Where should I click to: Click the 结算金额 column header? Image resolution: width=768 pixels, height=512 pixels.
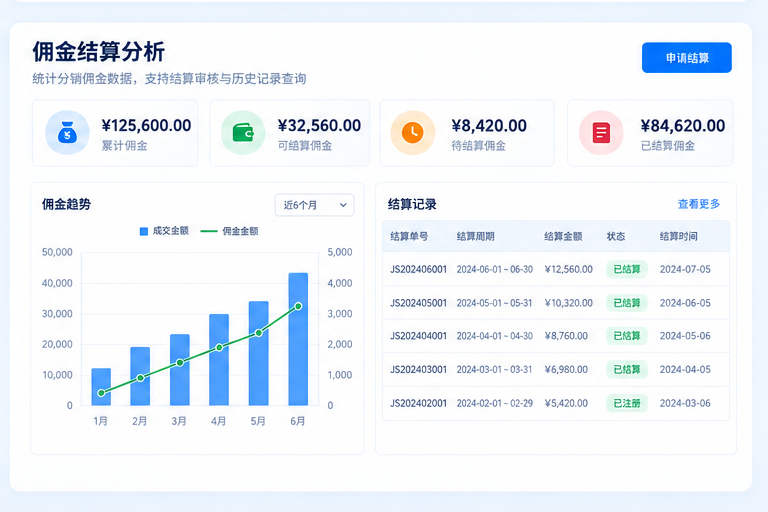pyautogui.click(x=563, y=237)
